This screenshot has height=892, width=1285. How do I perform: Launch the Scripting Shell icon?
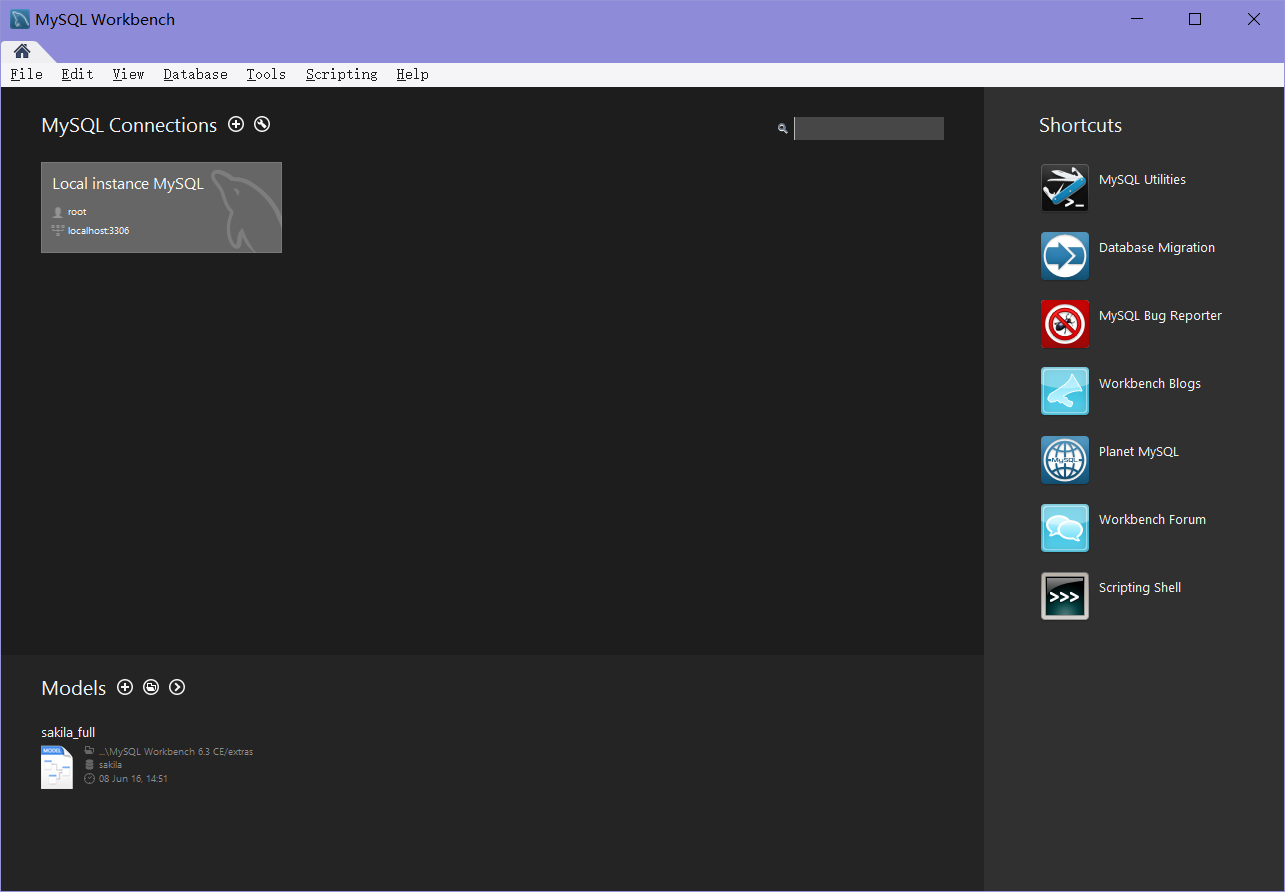click(1064, 596)
